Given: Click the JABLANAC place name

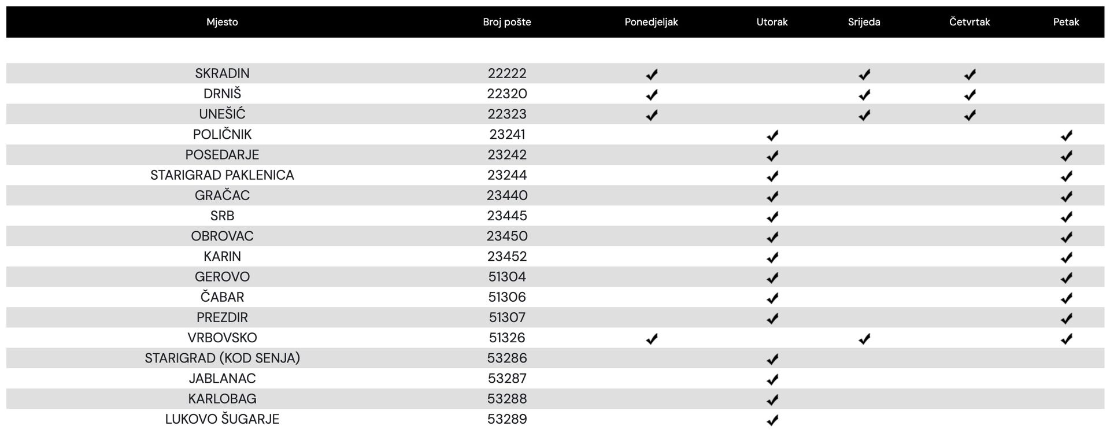Looking at the screenshot, I should pyautogui.click(x=222, y=379).
